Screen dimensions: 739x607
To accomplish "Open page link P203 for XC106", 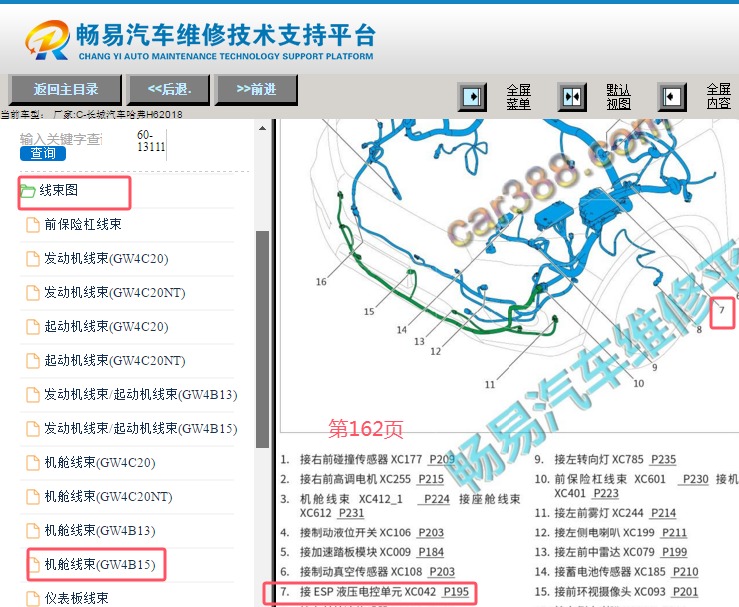I will pyautogui.click(x=431, y=533).
